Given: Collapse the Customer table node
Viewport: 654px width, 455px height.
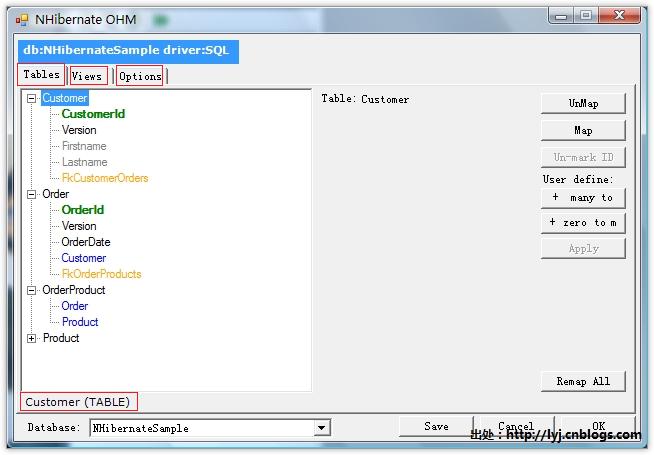Looking at the screenshot, I should click(31, 98).
